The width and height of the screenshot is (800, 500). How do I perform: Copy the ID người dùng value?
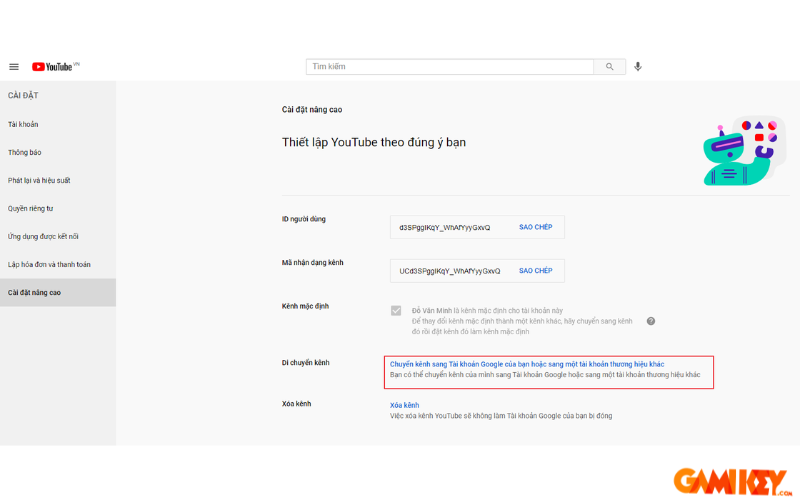535,227
